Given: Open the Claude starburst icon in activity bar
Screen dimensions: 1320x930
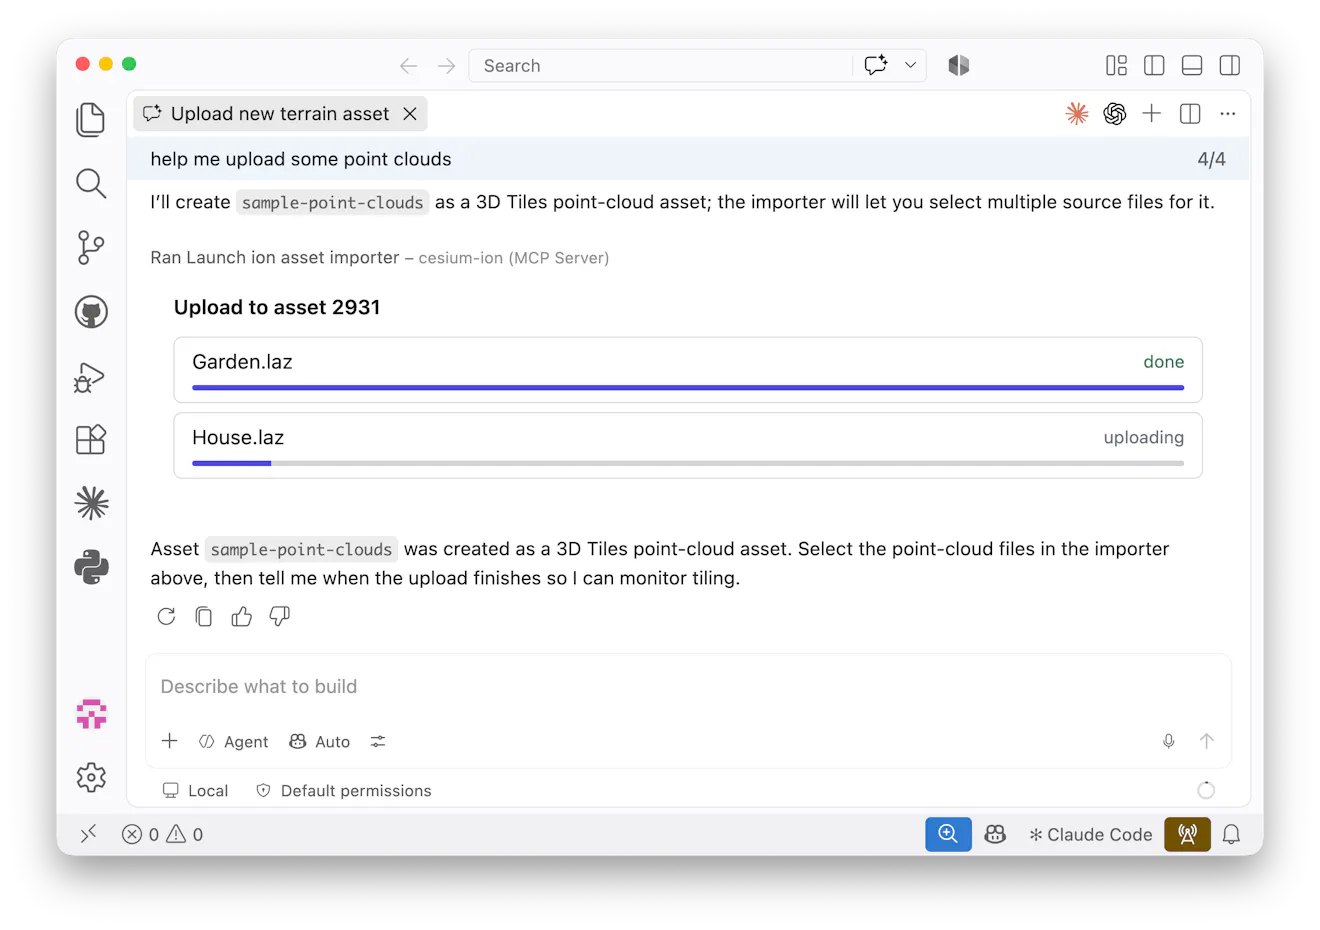Looking at the screenshot, I should coord(91,503).
